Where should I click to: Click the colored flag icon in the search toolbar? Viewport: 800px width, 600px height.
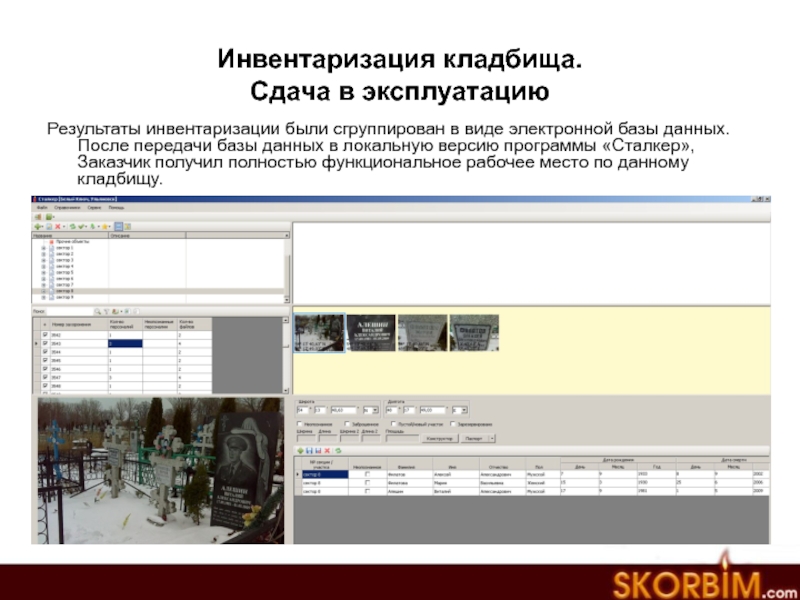click(115, 311)
